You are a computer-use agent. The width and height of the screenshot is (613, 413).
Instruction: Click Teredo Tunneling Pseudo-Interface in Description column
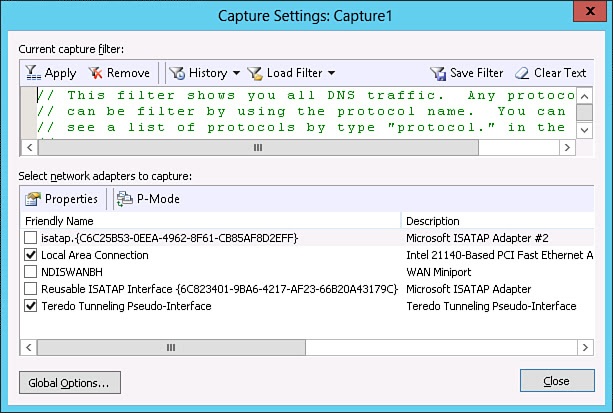point(491,306)
